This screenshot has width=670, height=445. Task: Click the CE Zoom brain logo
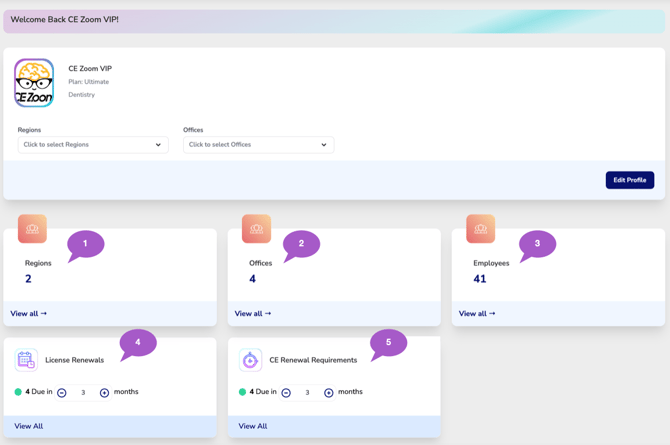(34, 83)
